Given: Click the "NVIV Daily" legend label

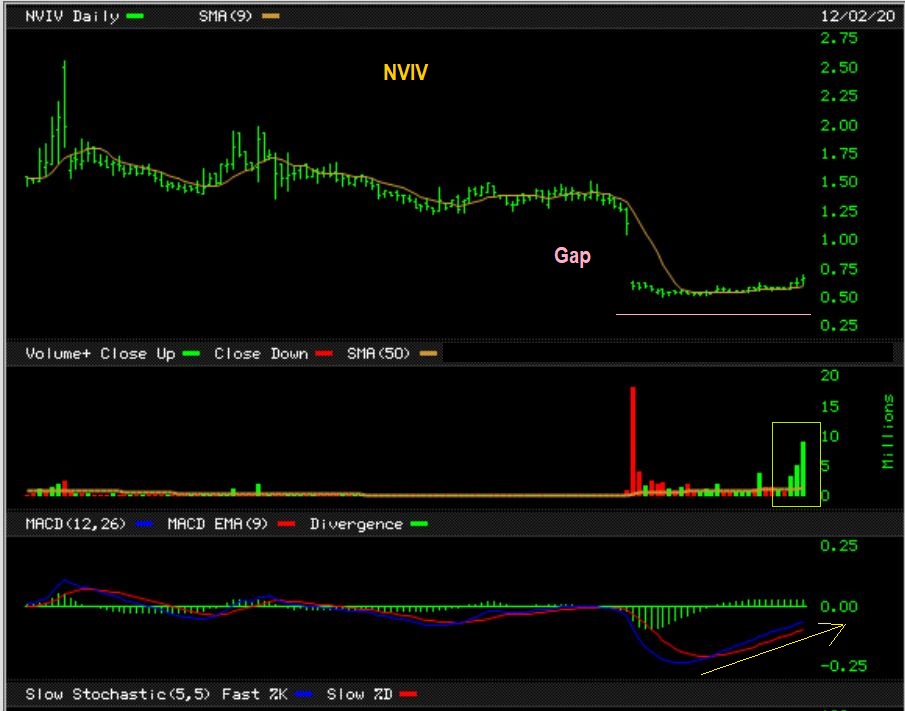Looking at the screenshot, I should [x=72, y=16].
